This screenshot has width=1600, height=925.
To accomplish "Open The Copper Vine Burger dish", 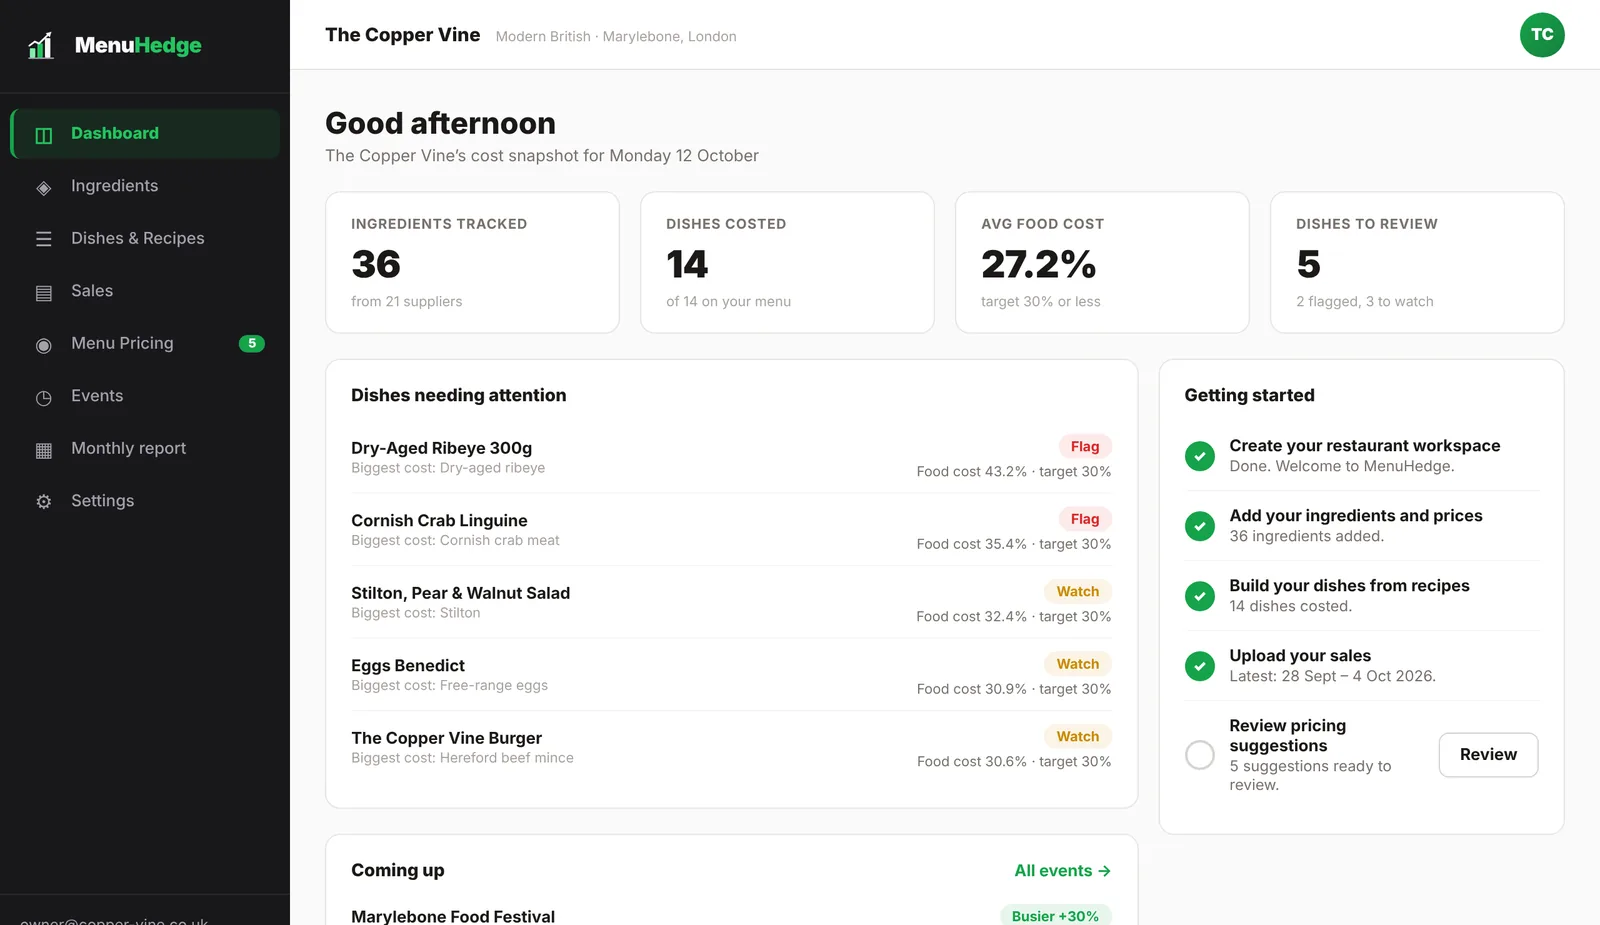I will pos(446,738).
